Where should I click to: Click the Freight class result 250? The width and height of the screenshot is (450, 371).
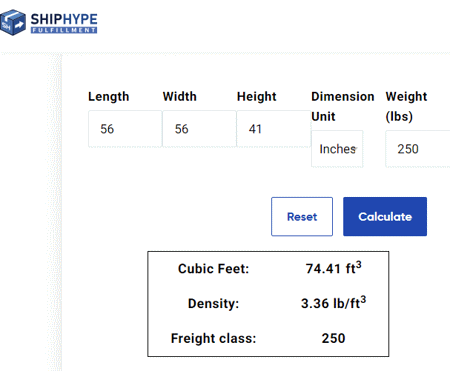(x=333, y=338)
